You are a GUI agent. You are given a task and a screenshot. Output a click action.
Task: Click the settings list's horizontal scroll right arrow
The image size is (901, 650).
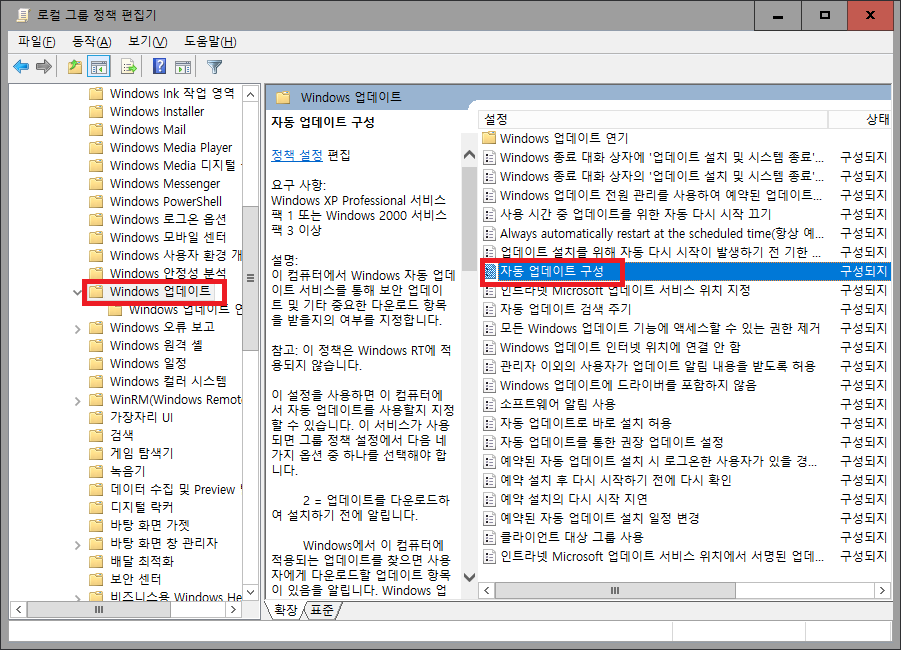883,591
